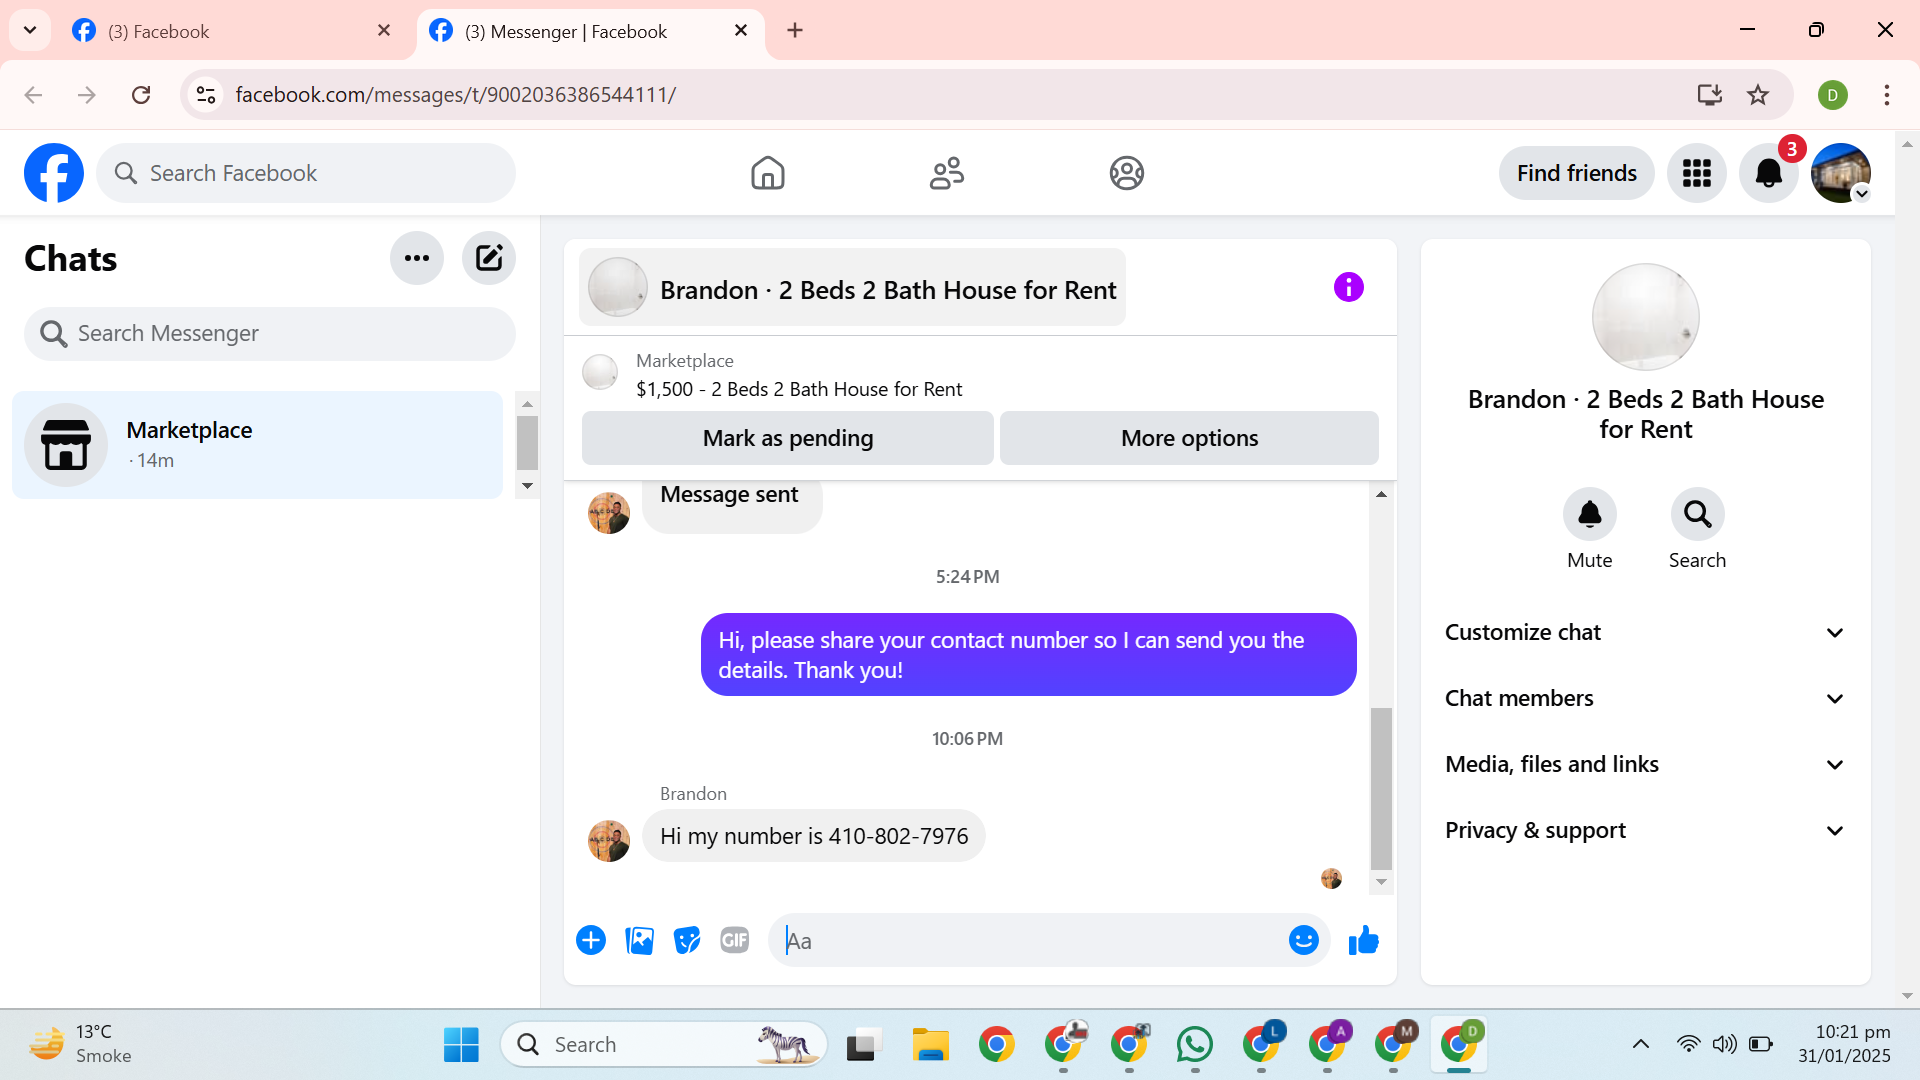
Task: Expand the Chat members section
Action: (1645, 698)
